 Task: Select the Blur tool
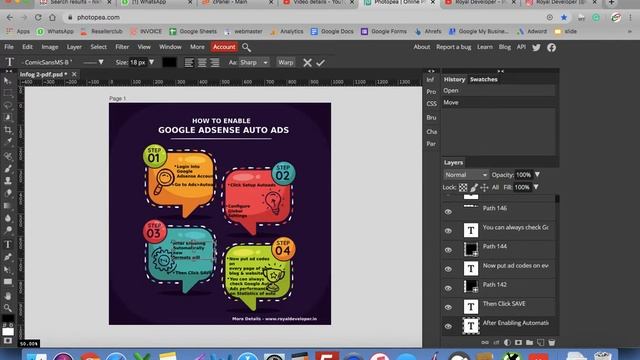coord(7,218)
